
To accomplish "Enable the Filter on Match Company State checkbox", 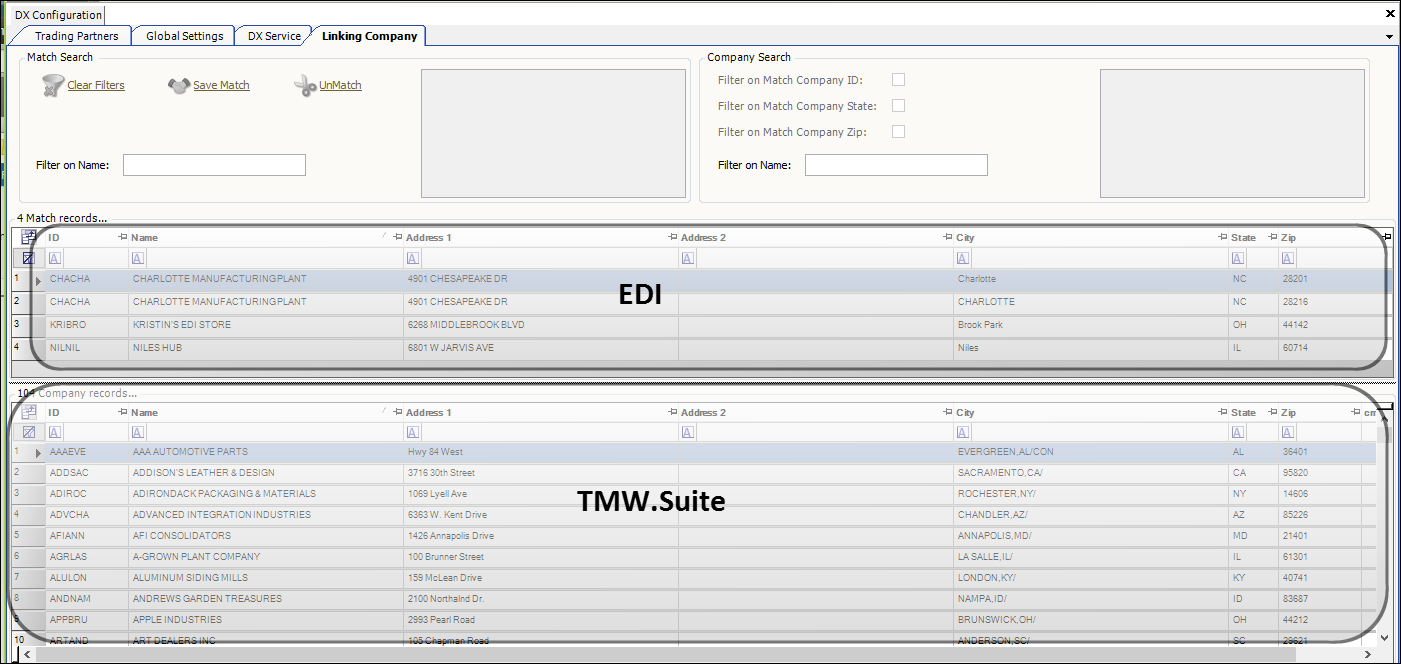I will click(898, 106).
